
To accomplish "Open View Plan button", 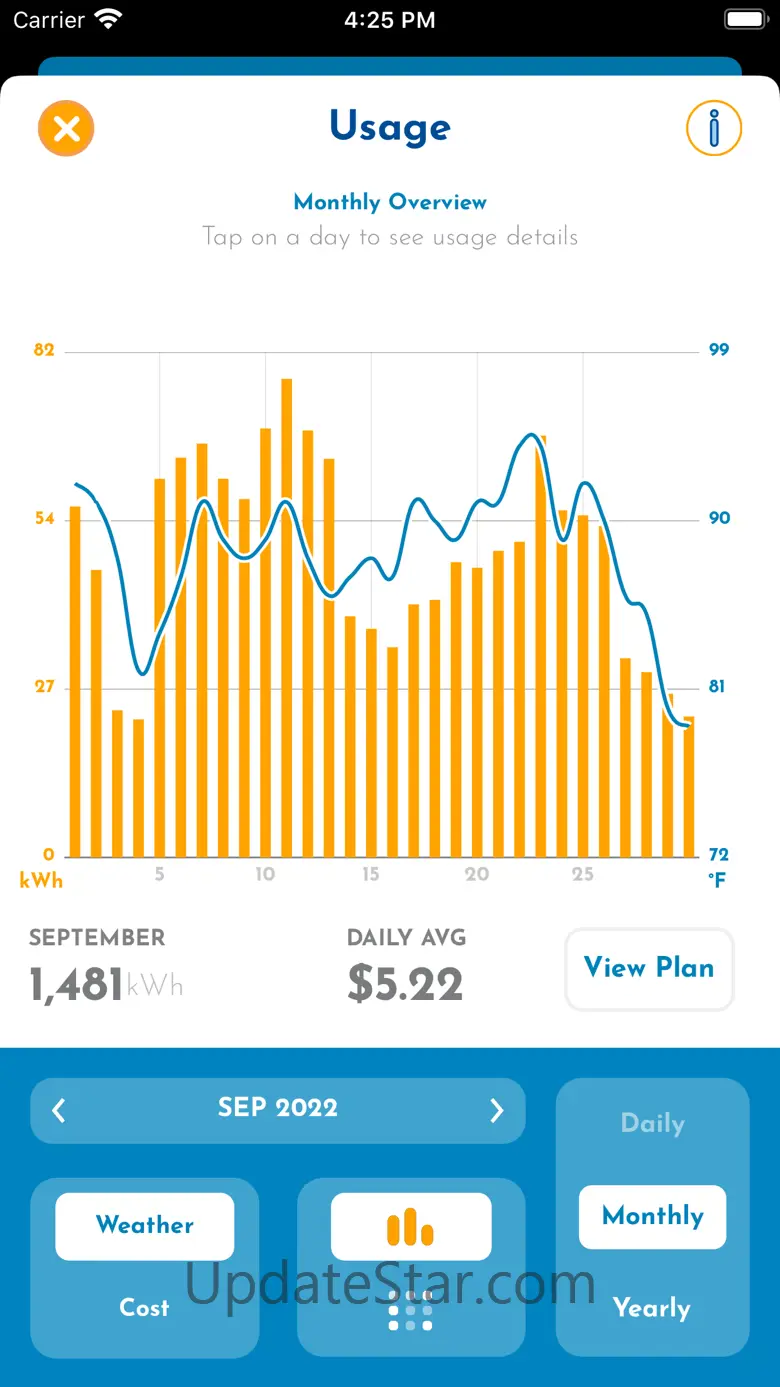I will [649, 968].
